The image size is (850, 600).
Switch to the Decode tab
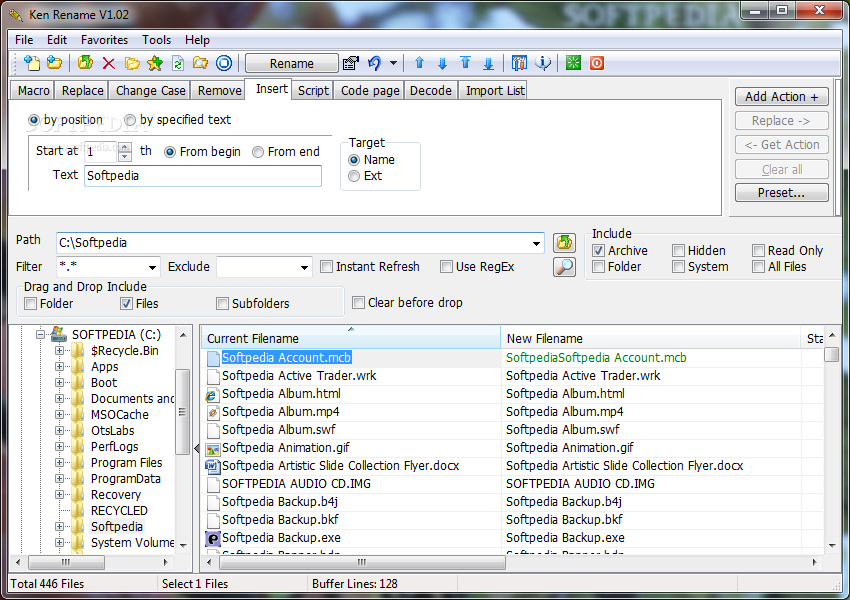pyautogui.click(x=430, y=91)
